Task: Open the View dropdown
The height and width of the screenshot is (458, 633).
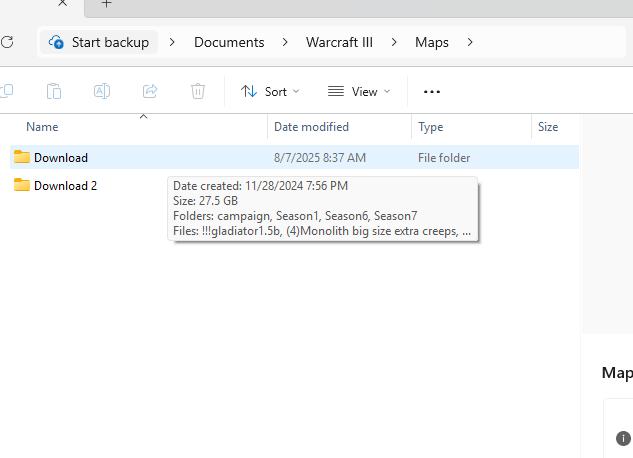Action: (x=359, y=92)
